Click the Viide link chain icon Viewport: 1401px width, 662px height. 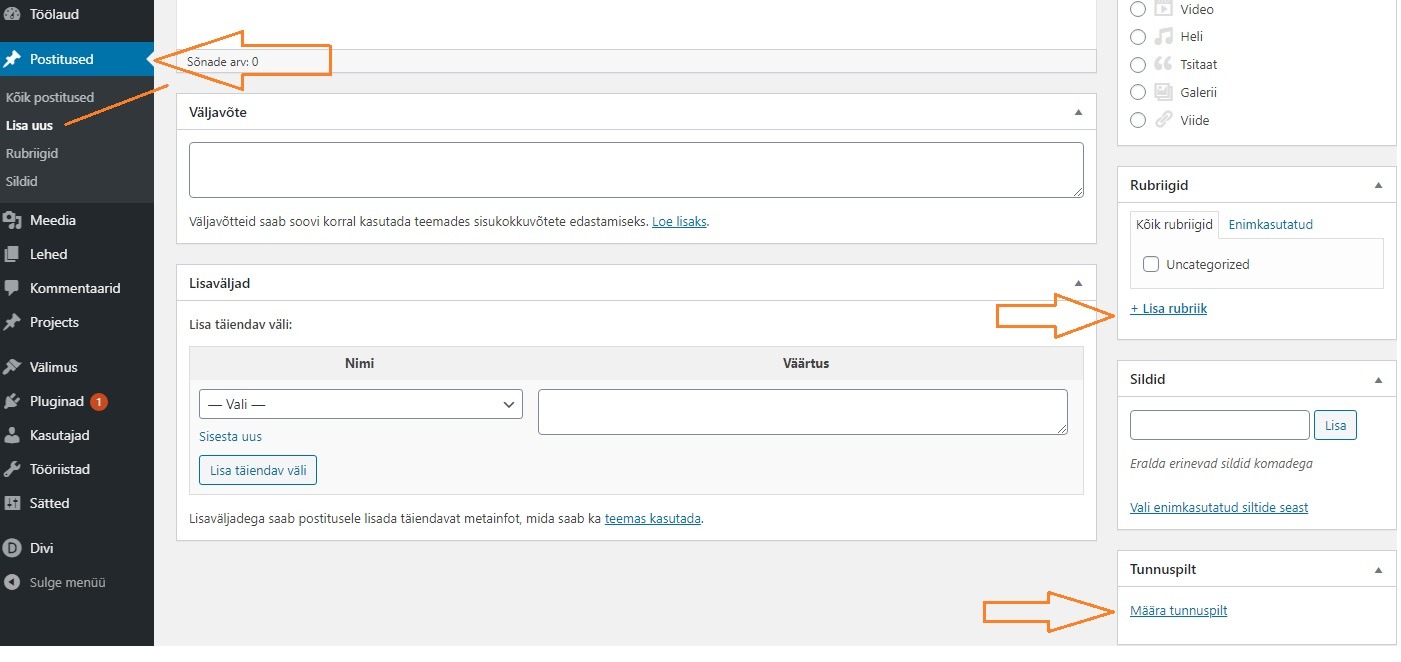tap(1163, 120)
